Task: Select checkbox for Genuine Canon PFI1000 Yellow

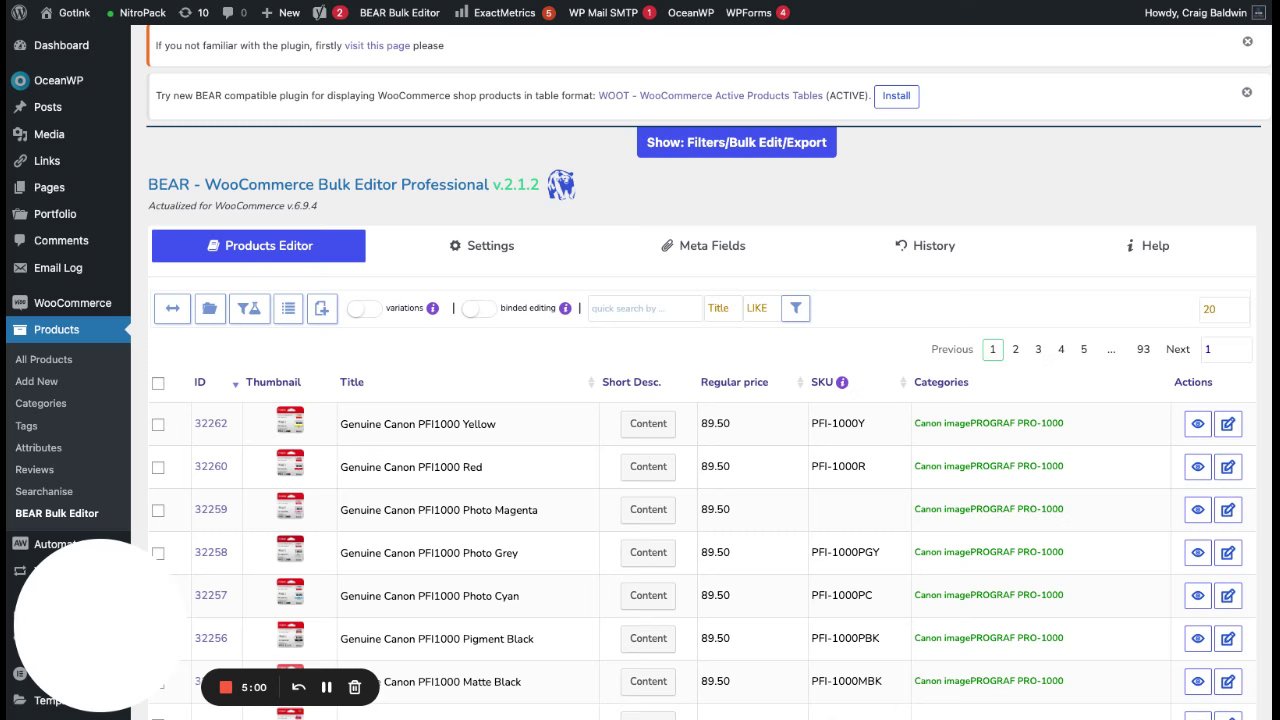Action: click(158, 424)
